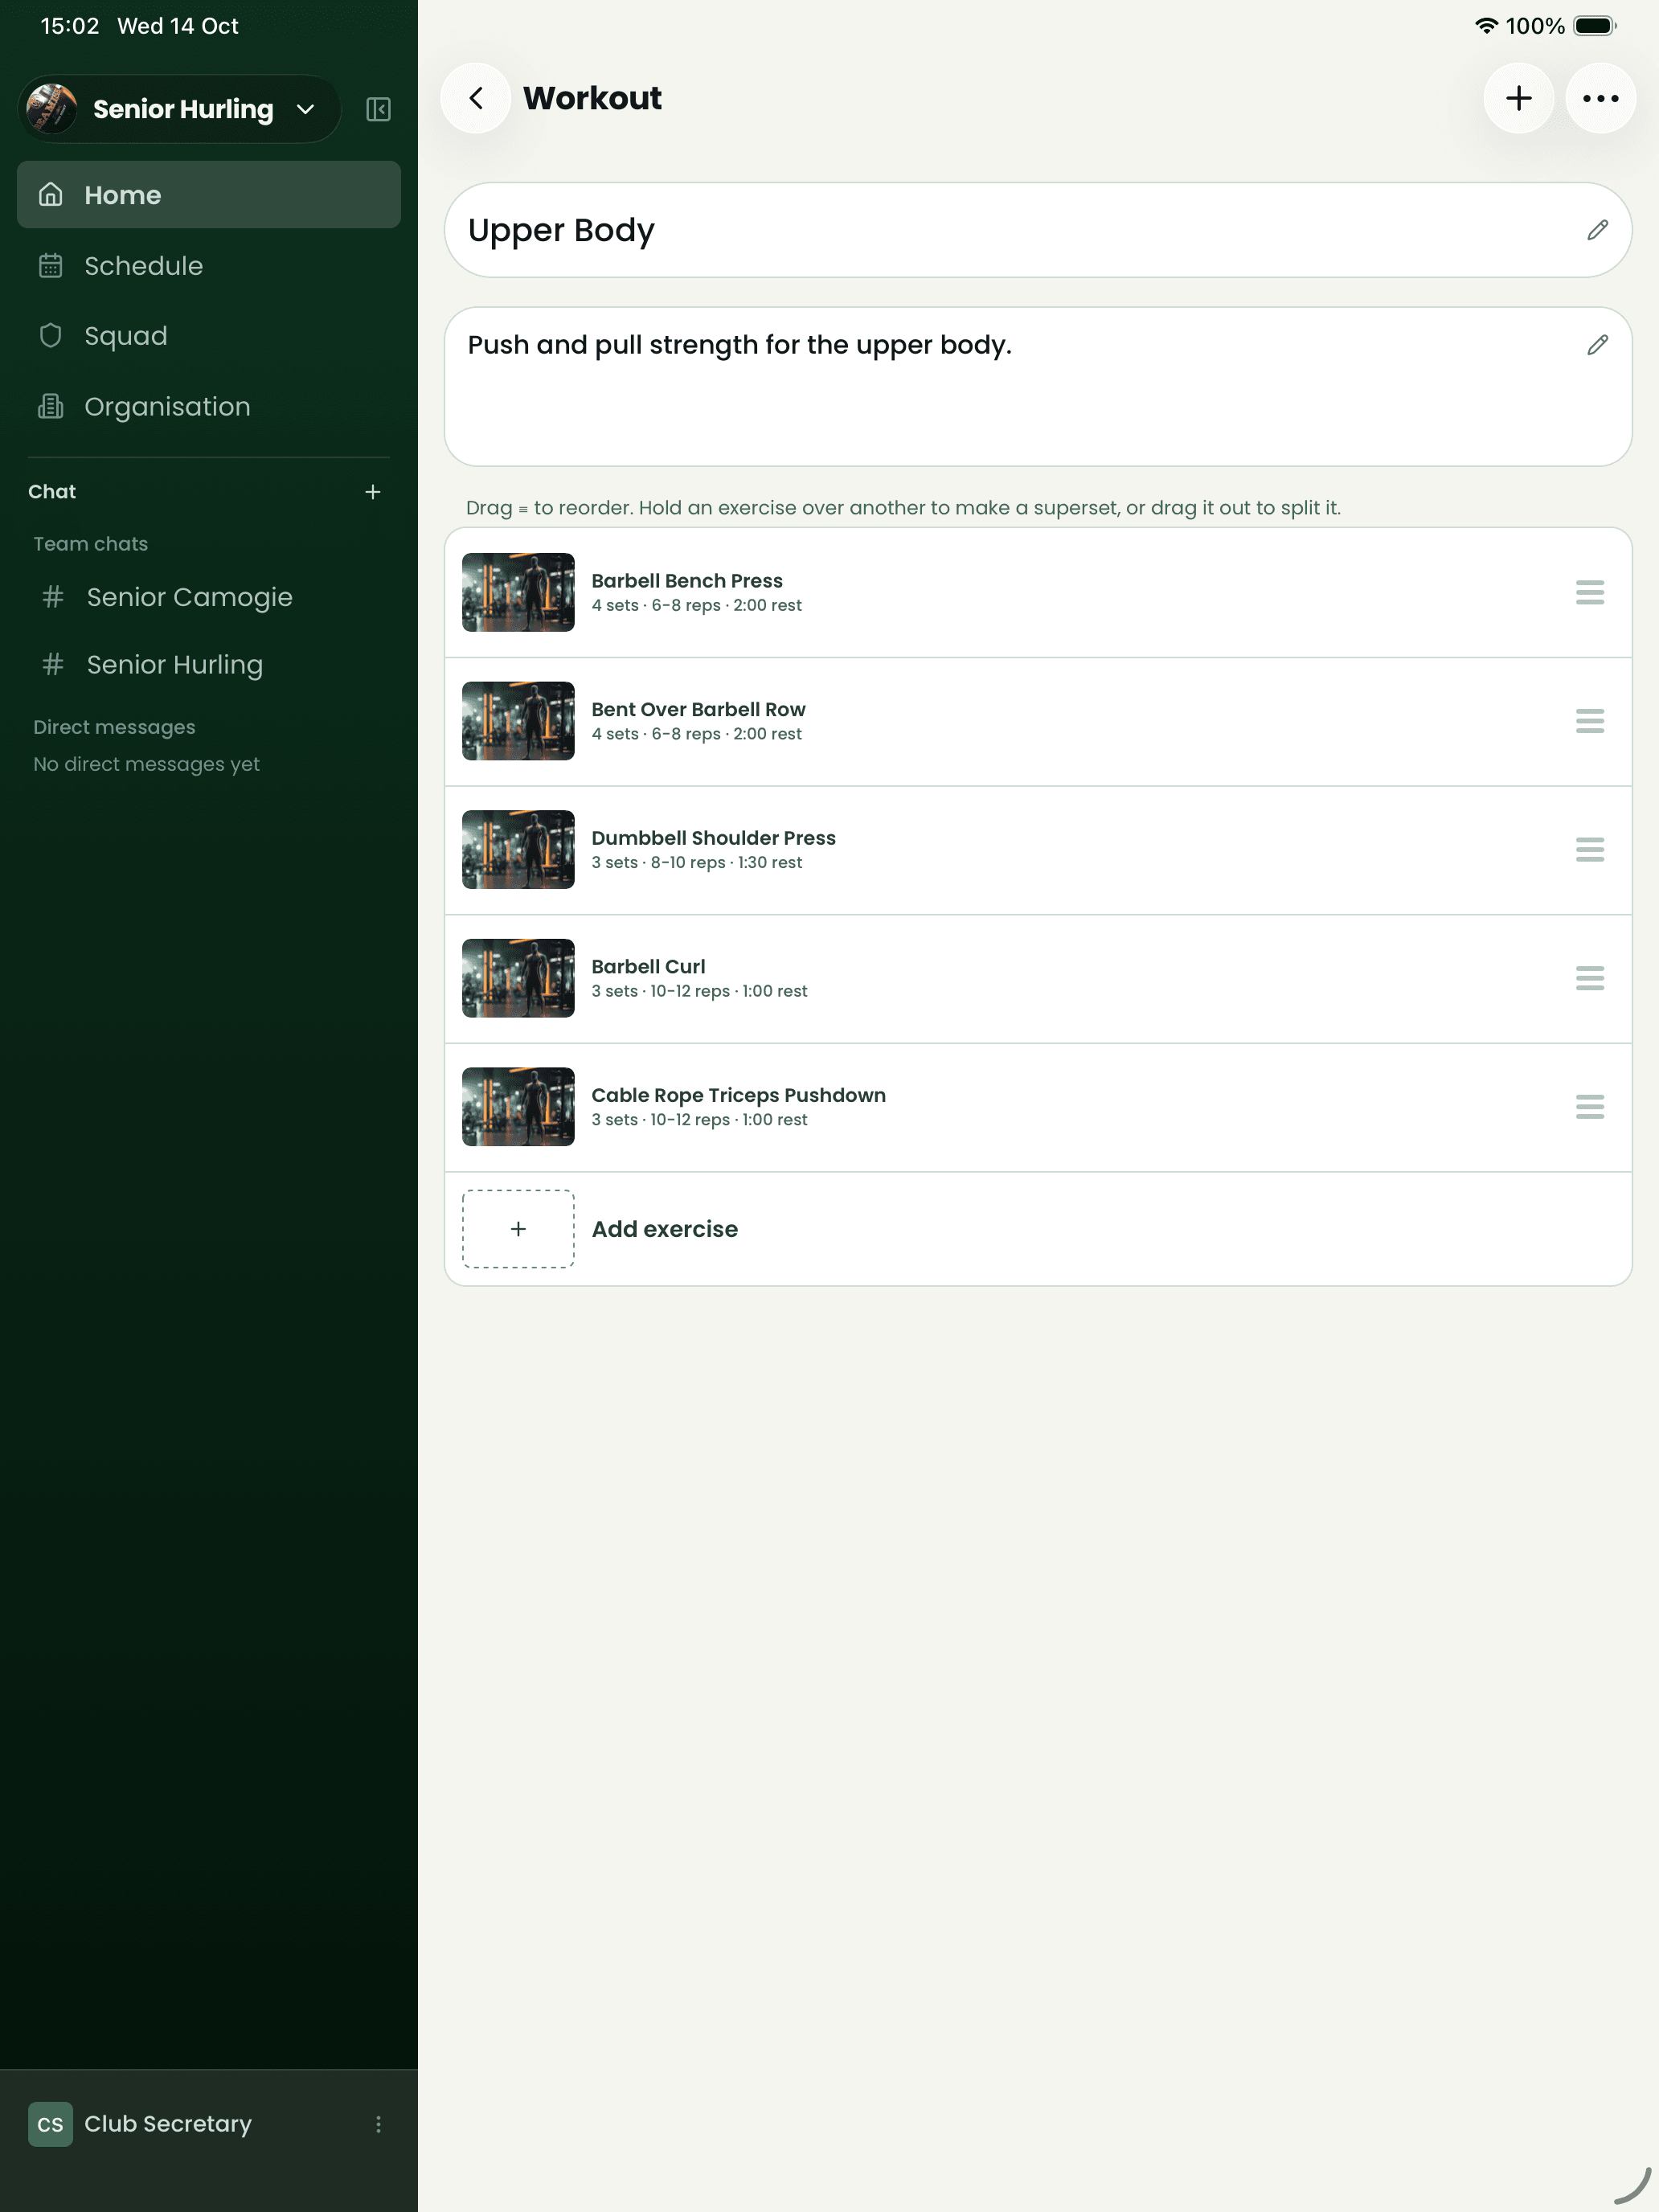Grab reorder handle for Dumbbell Shoulder Press
This screenshot has width=1659, height=2212.
1589,850
